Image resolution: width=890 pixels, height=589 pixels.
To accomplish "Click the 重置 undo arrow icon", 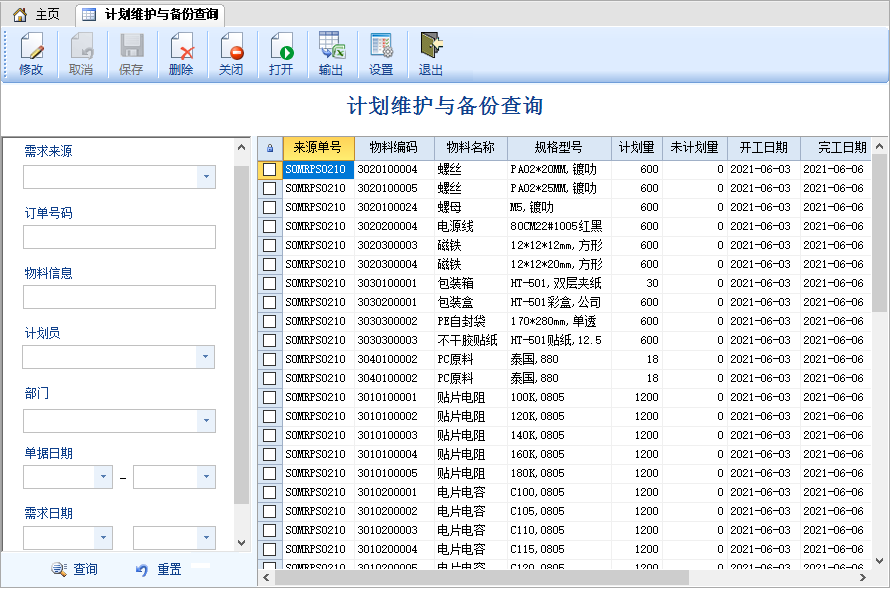I will pos(142,570).
